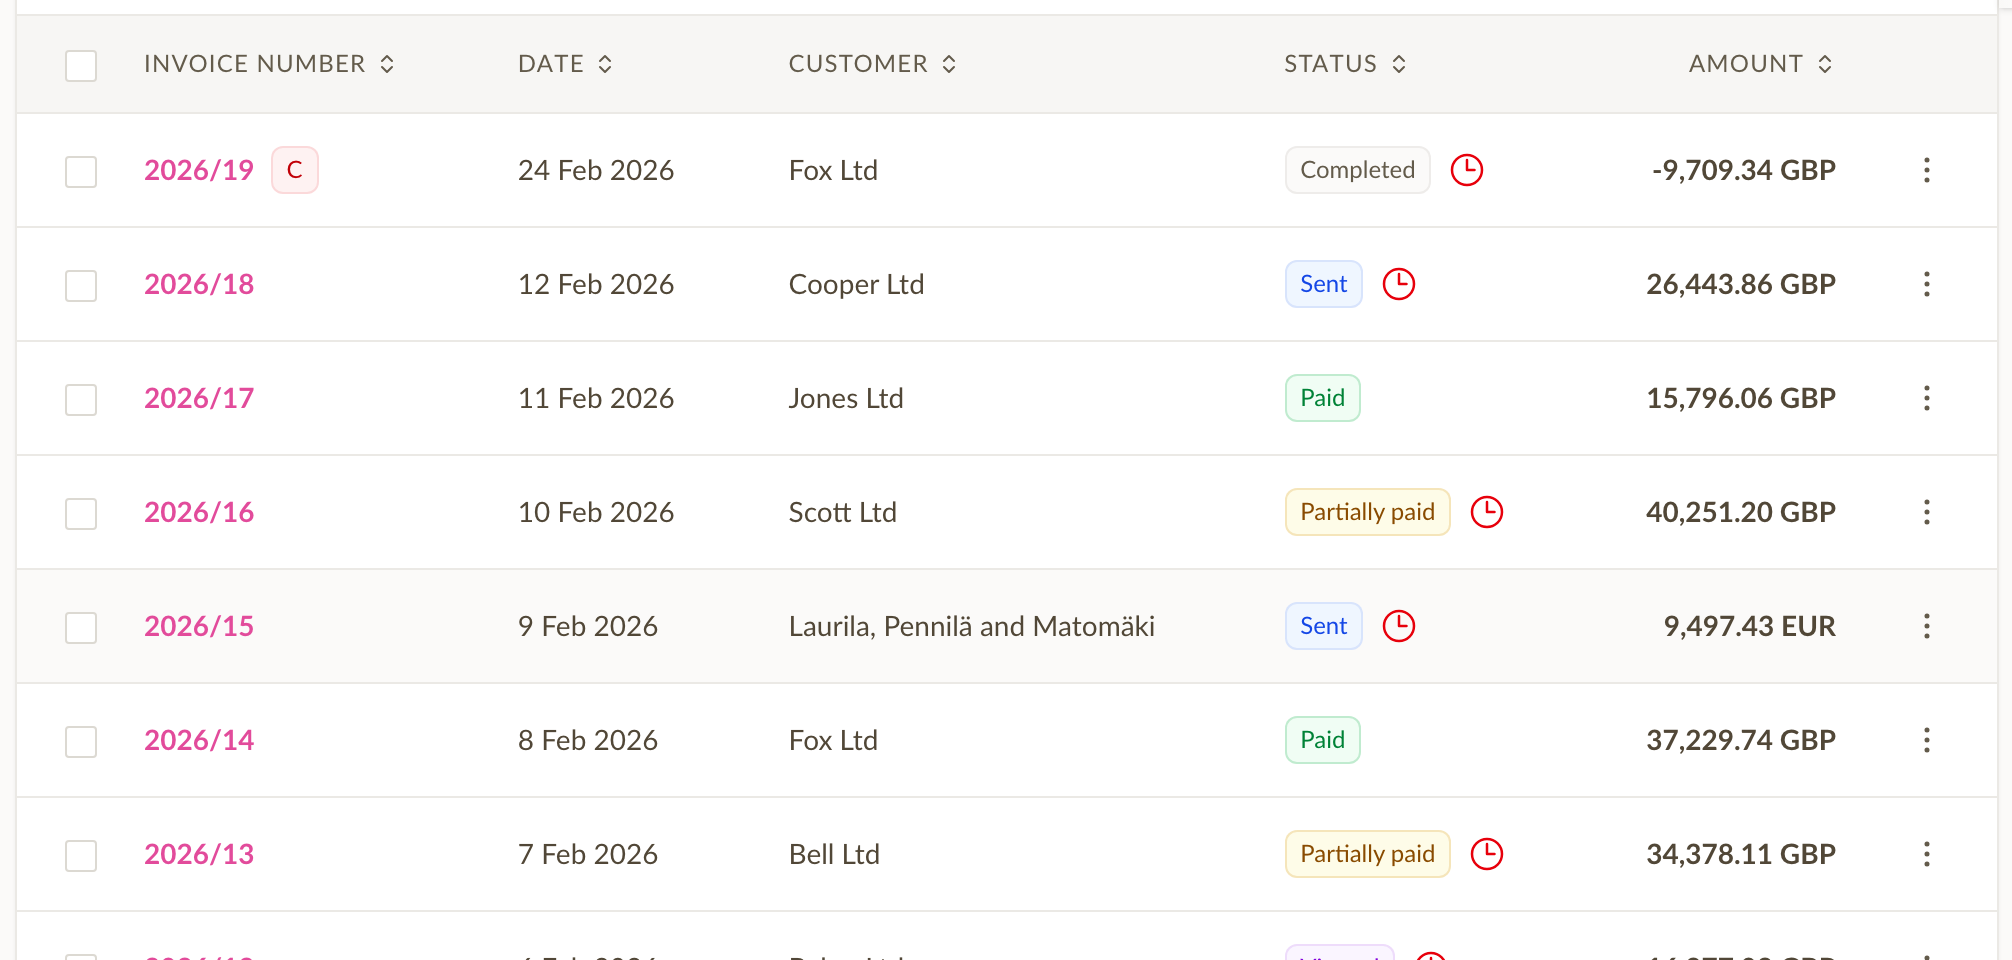Check the box for invoice 2026/13
This screenshot has width=2012, height=960.
coord(81,856)
